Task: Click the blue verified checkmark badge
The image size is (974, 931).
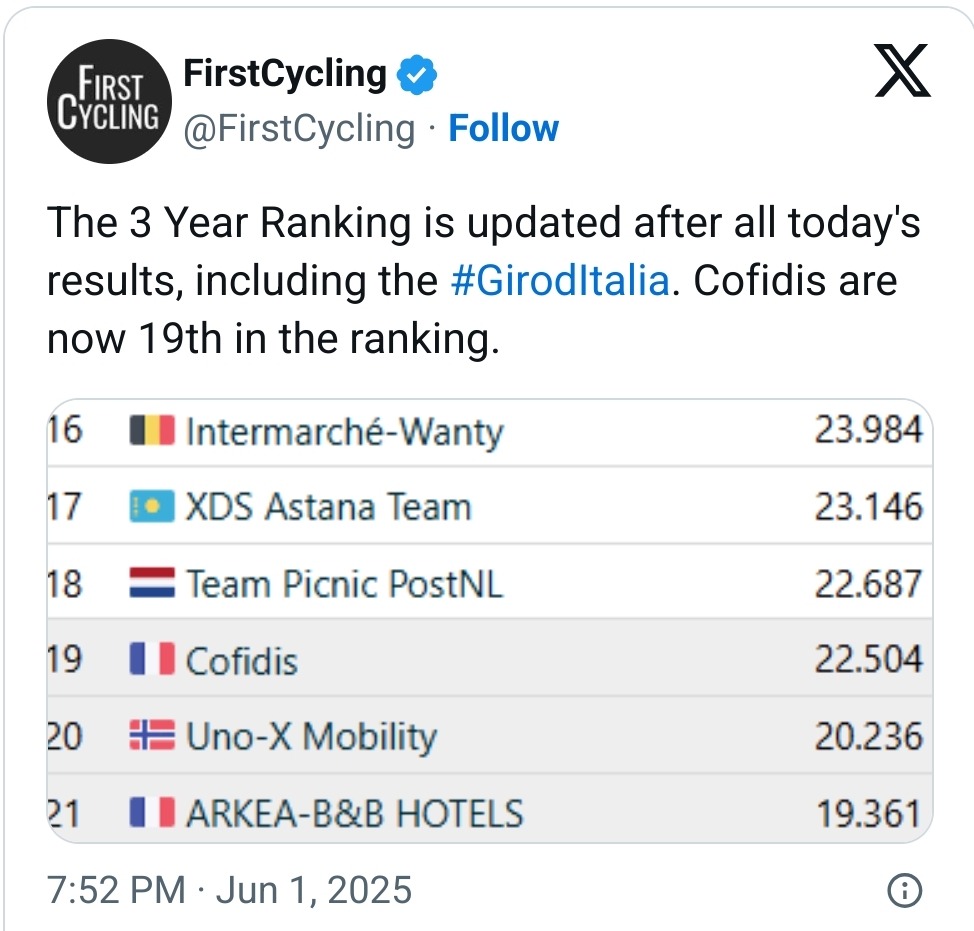Action: [x=417, y=76]
